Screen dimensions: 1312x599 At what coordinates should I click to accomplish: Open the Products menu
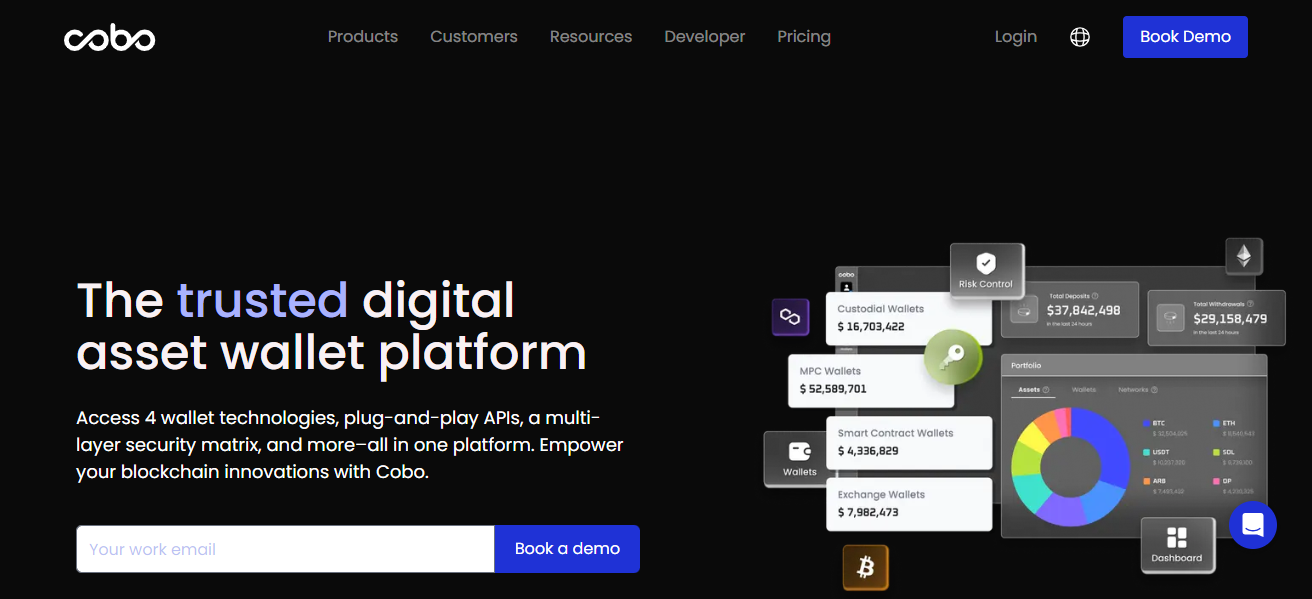pyautogui.click(x=363, y=37)
